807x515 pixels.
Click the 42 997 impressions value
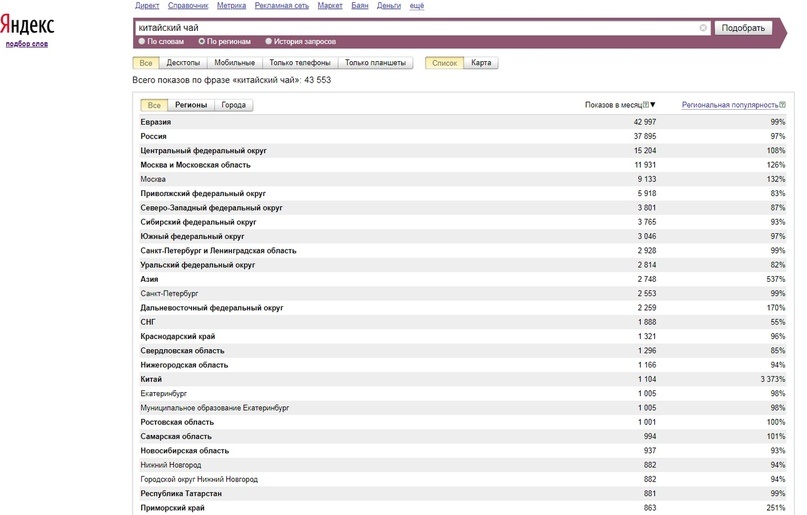point(645,122)
